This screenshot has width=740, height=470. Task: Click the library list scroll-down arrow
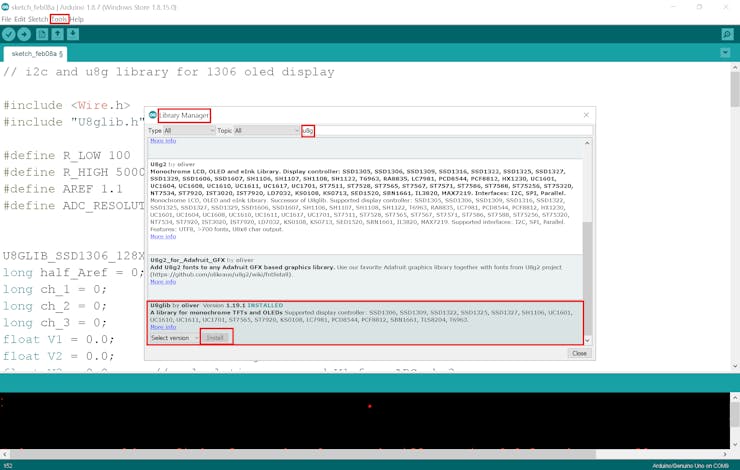pyautogui.click(x=588, y=340)
